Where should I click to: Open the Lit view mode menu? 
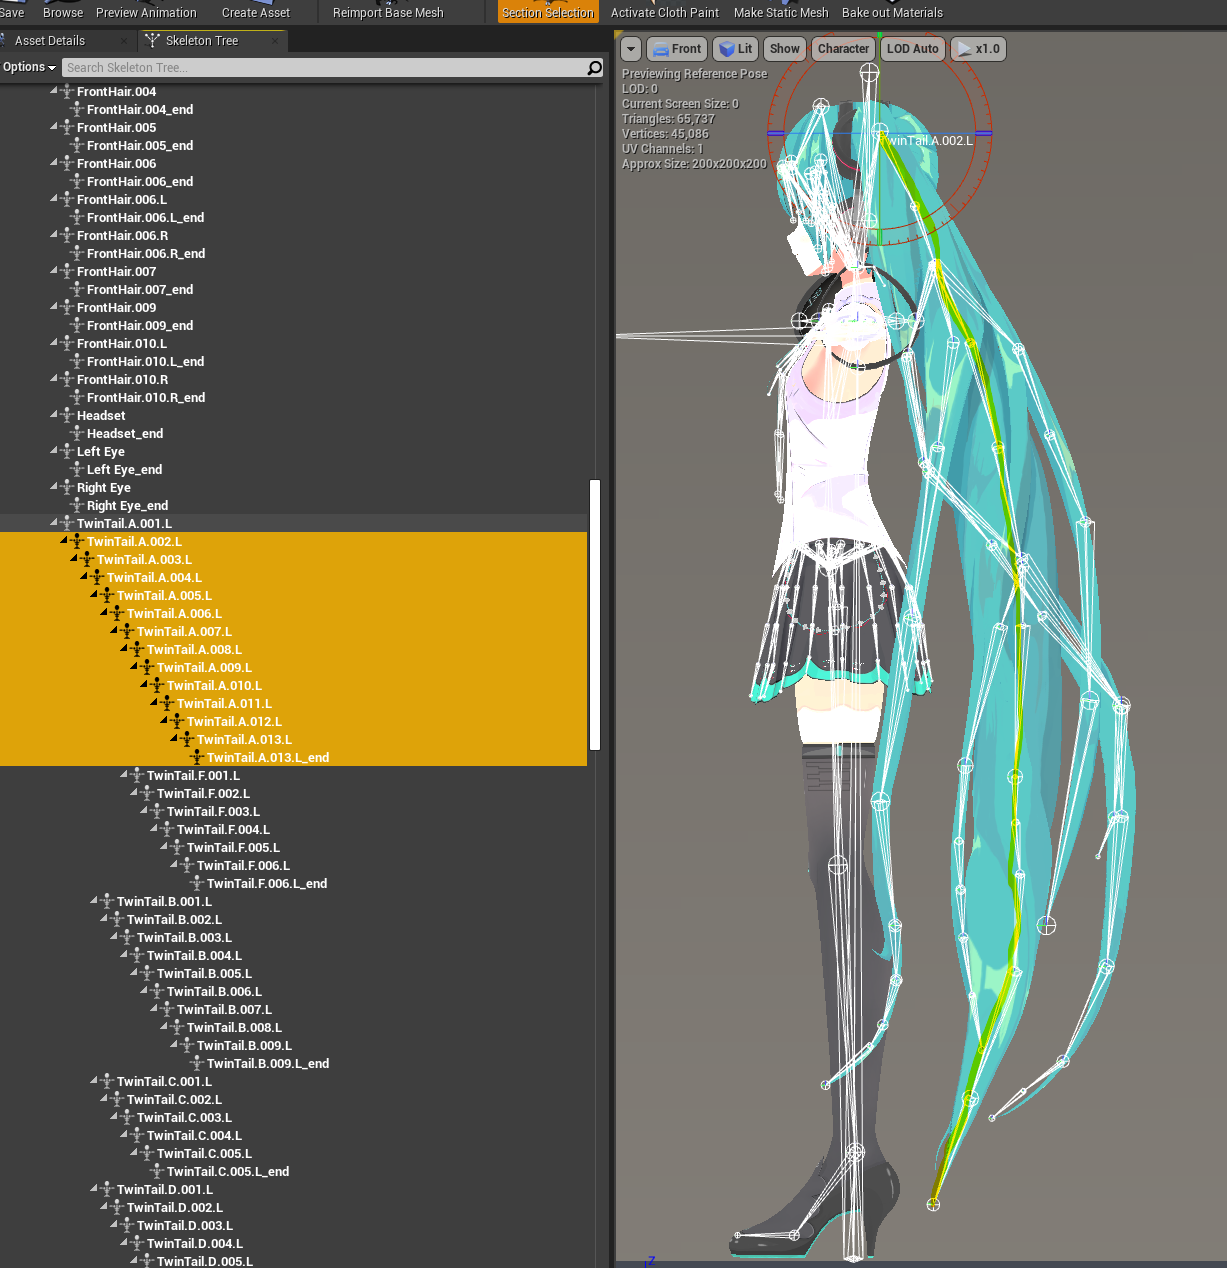[735, 49]
